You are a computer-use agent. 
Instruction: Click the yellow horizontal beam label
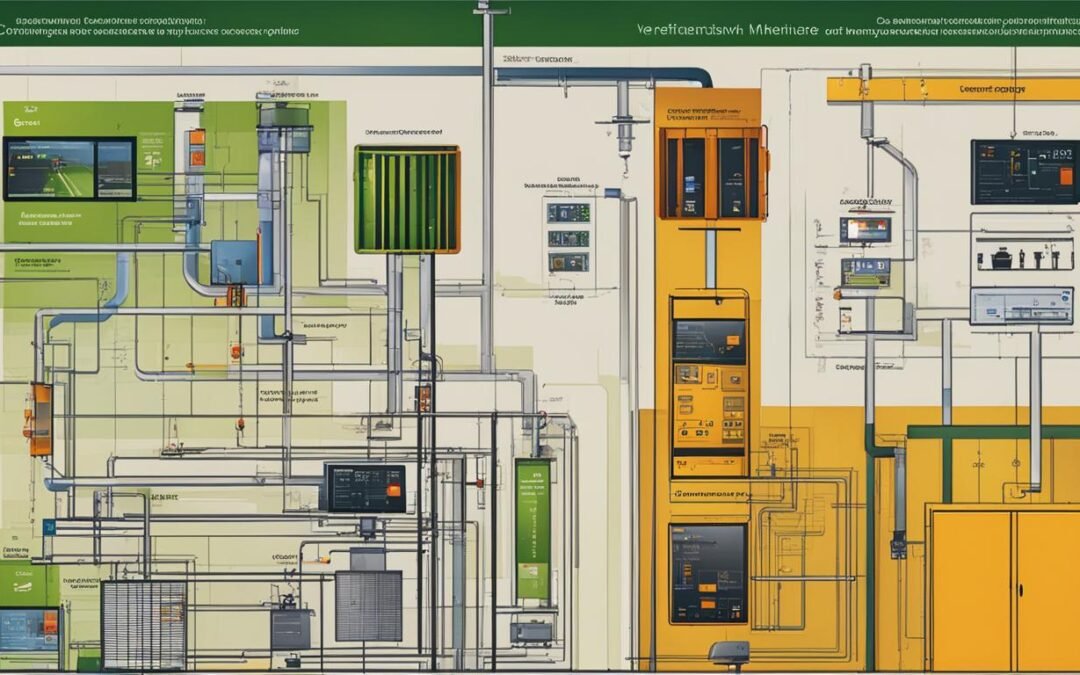(x=952, y=90)
